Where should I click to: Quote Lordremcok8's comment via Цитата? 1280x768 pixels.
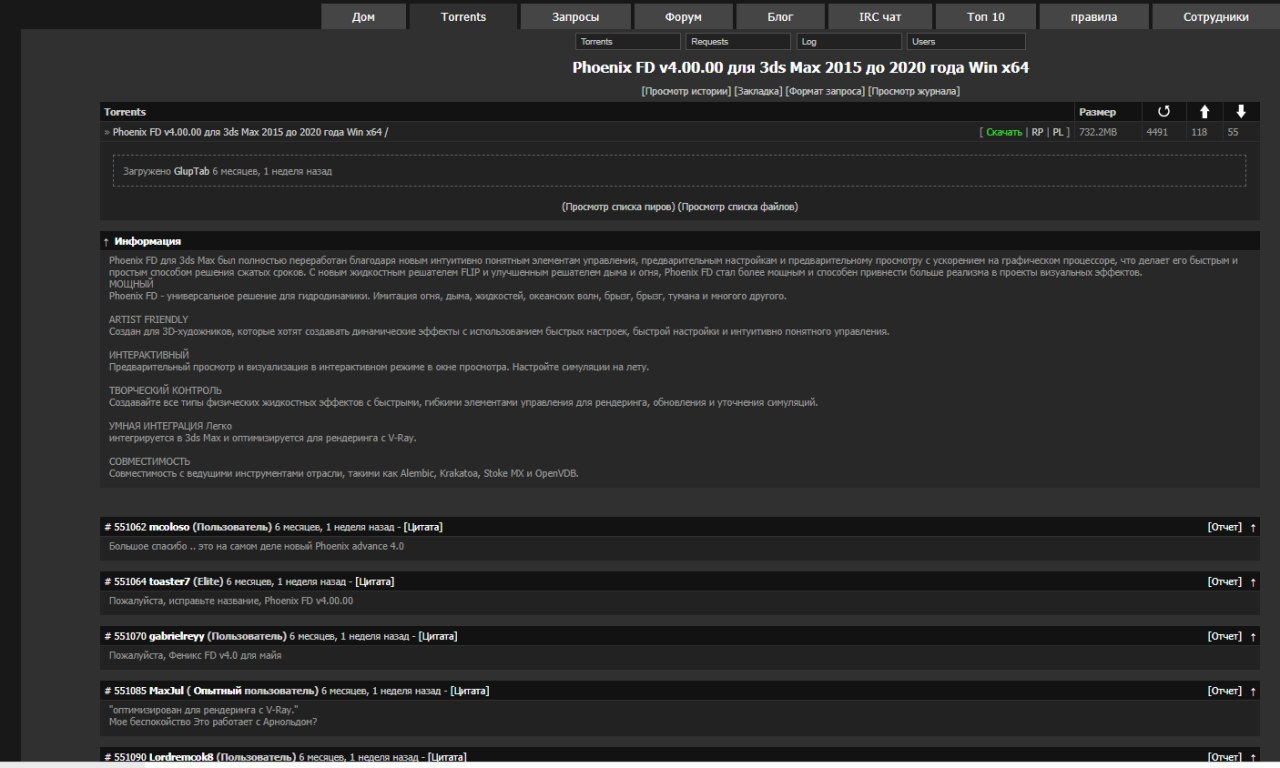coord(447,757)
